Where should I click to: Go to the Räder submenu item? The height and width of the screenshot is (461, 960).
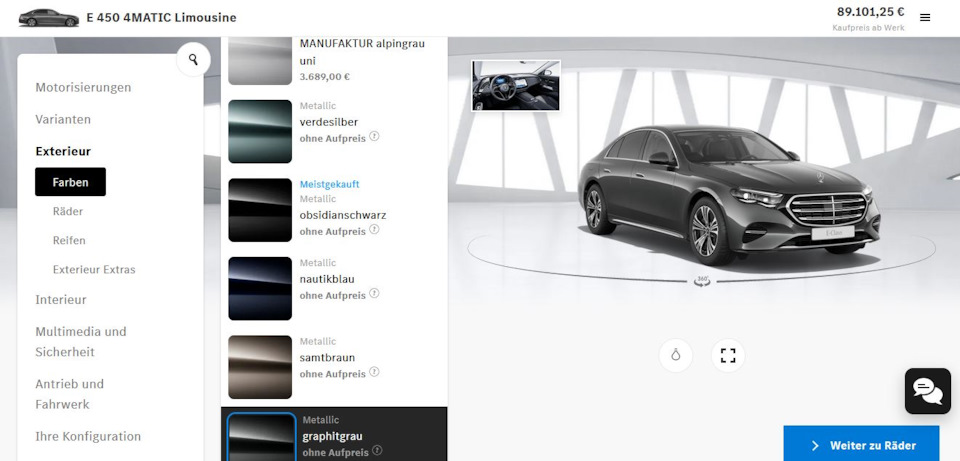click(x=68, y=211)
